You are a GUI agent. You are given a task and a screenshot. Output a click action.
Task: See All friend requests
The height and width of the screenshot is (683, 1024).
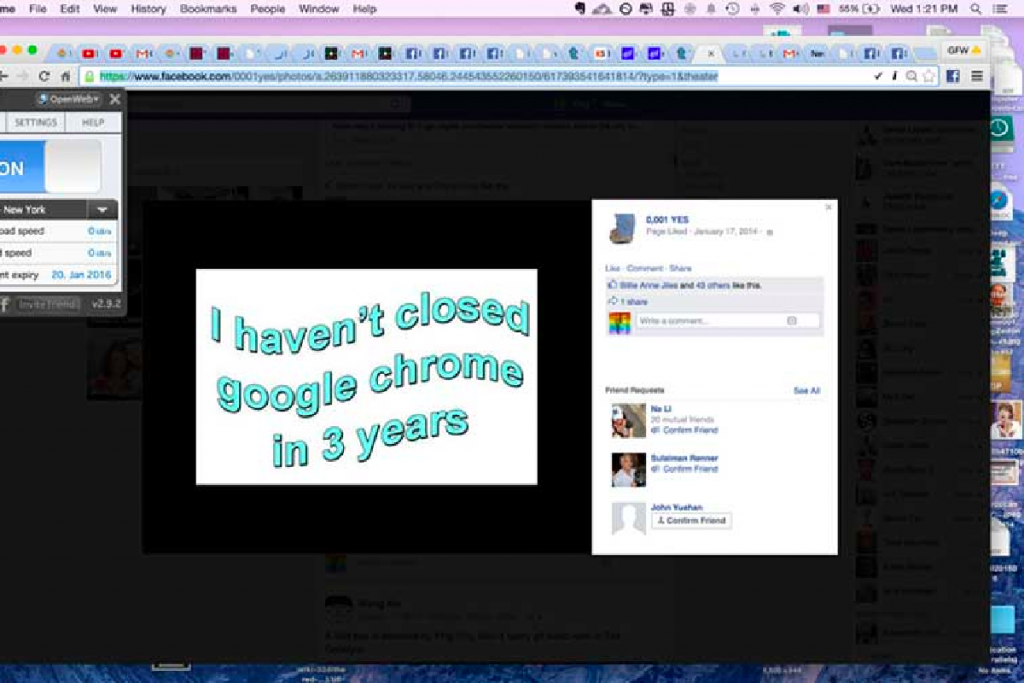(807, 390)
